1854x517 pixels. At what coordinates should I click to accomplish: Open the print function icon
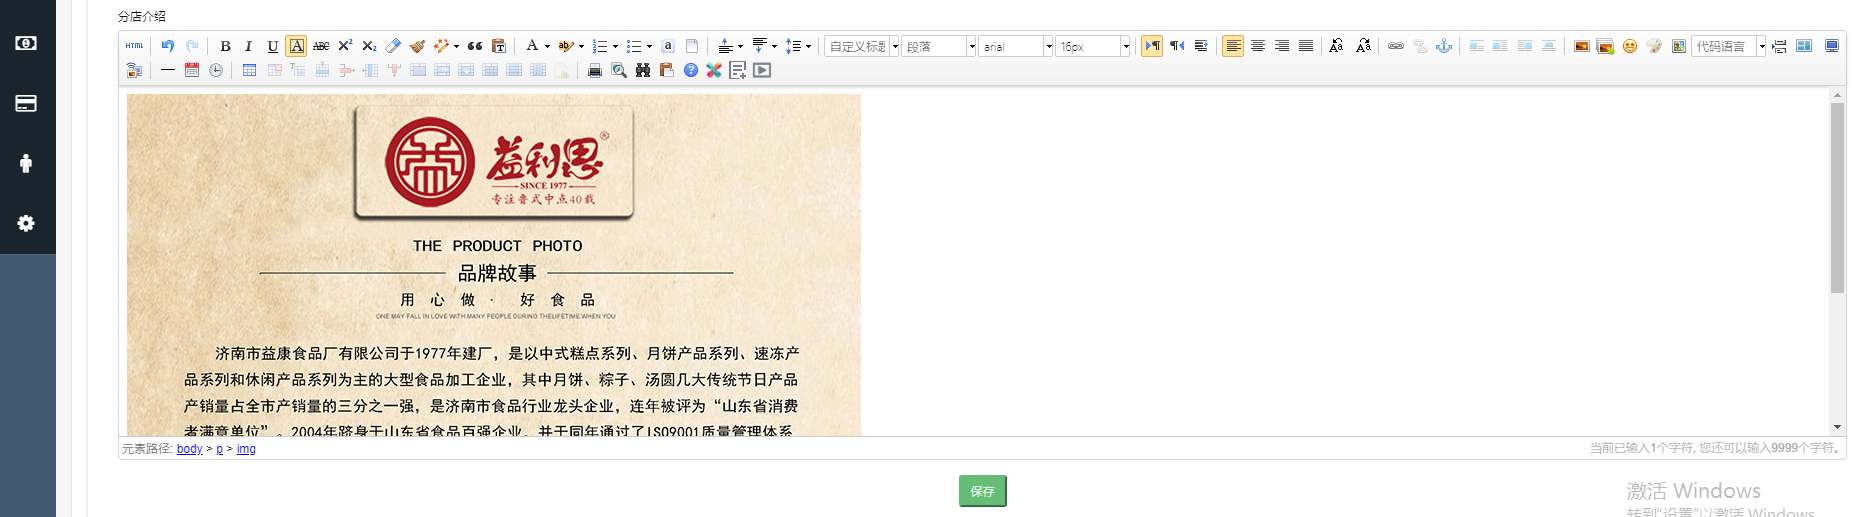point(595,70)
